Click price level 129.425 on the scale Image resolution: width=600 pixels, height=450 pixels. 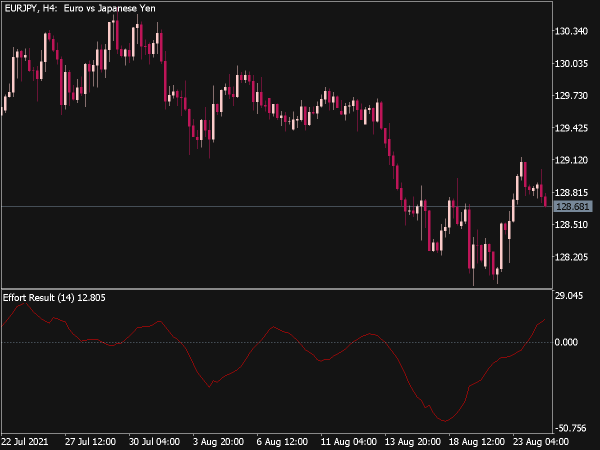point(571,128)
